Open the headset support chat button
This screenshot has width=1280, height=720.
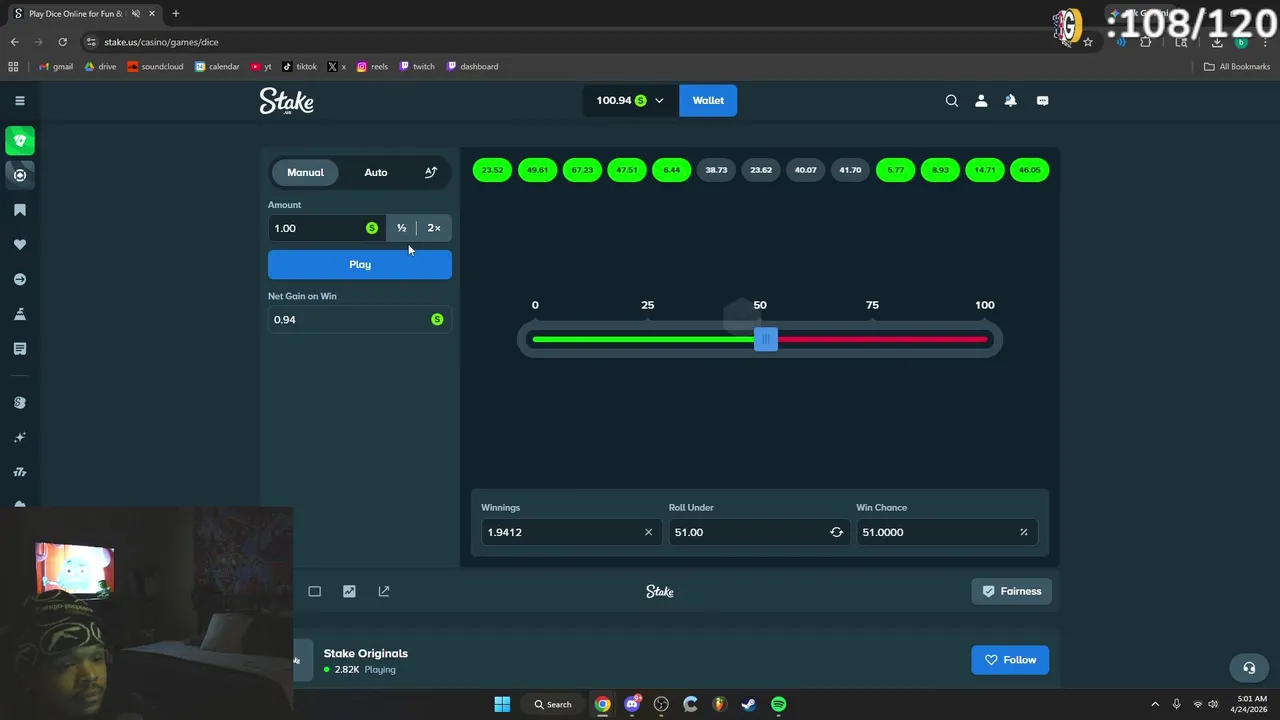point(1249,668)
